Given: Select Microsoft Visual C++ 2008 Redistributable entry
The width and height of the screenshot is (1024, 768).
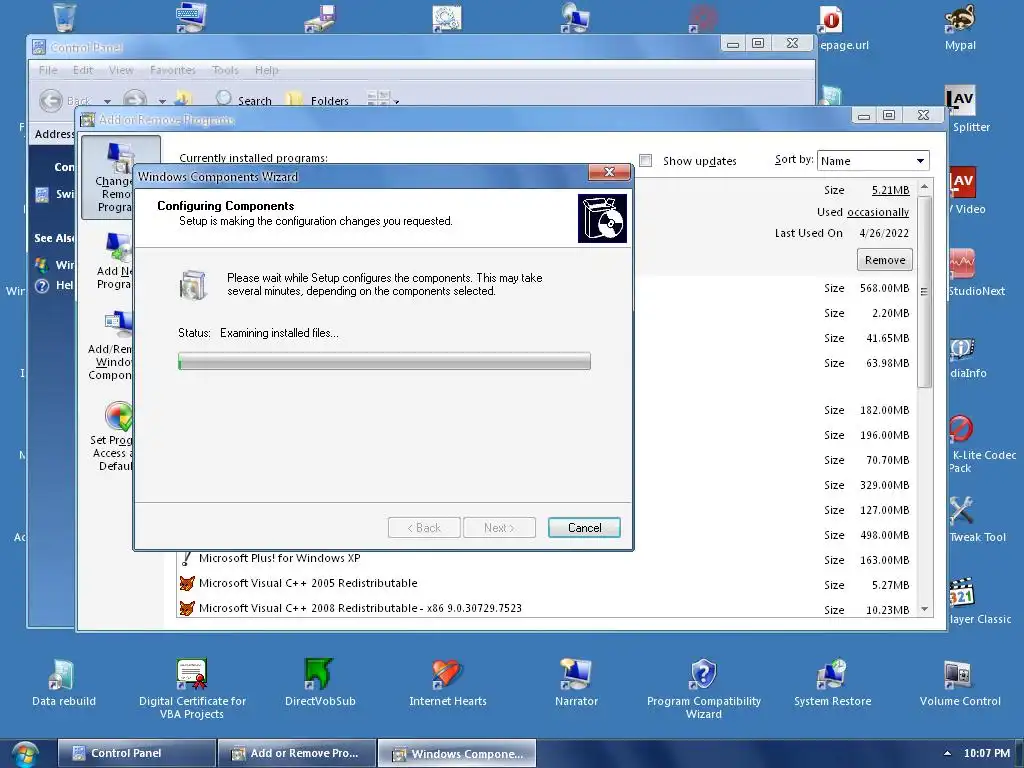Looking at the screenshot, I should point(360,608).
